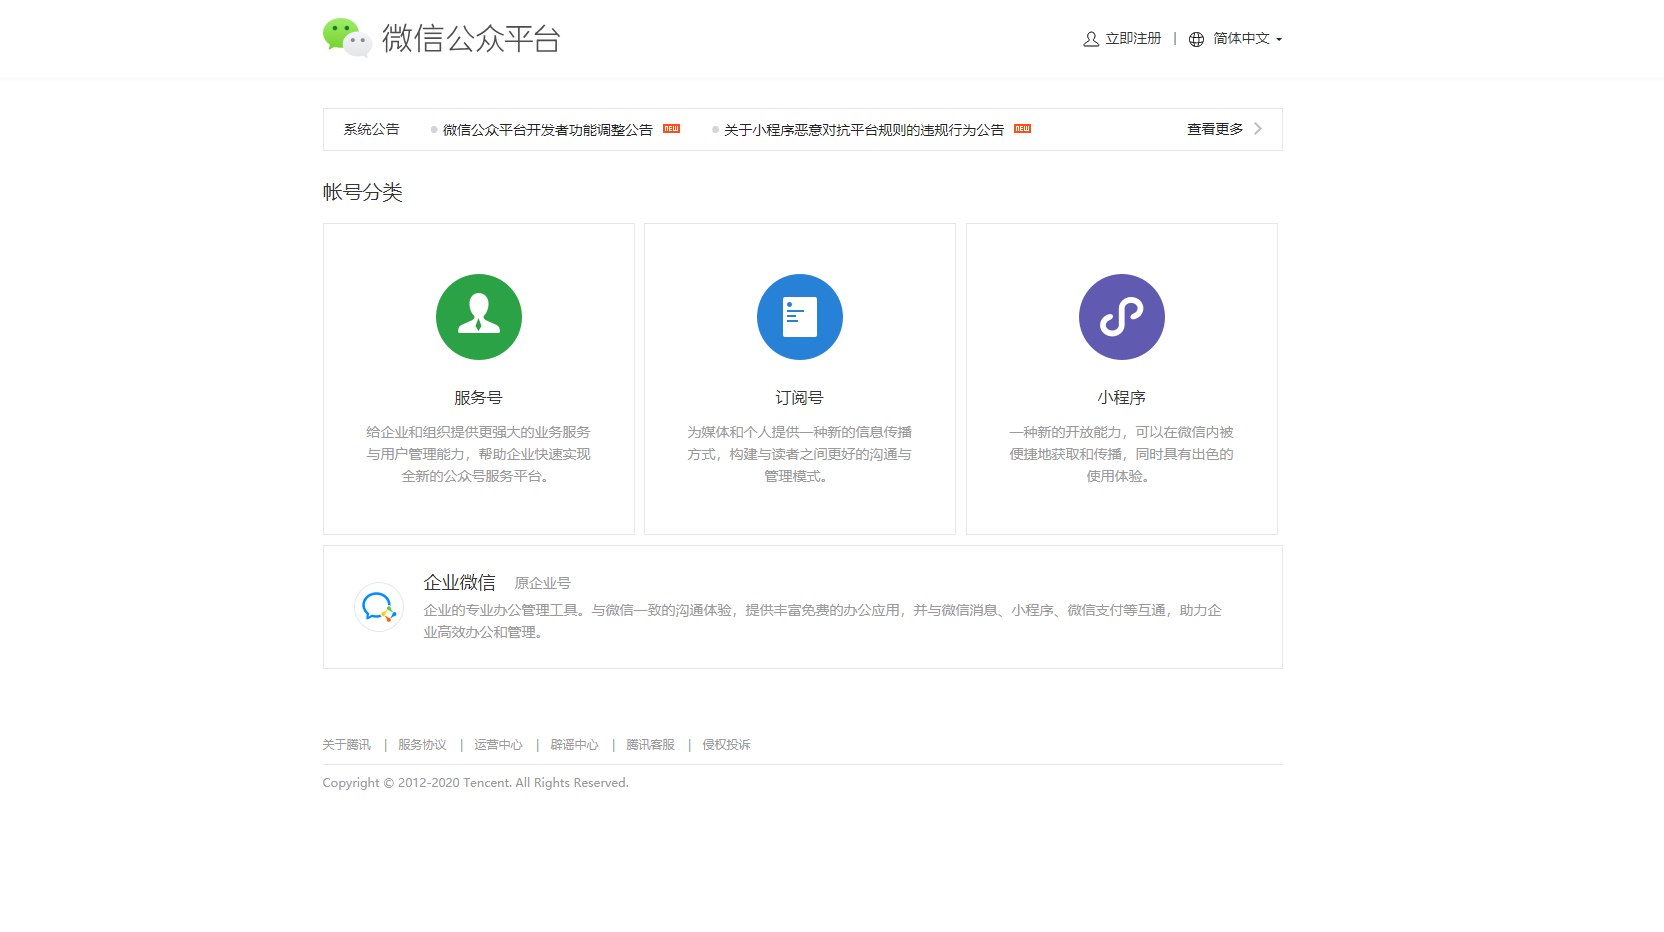
Task: Click the 原企业号 label
Action: click(x=543, y=583)
